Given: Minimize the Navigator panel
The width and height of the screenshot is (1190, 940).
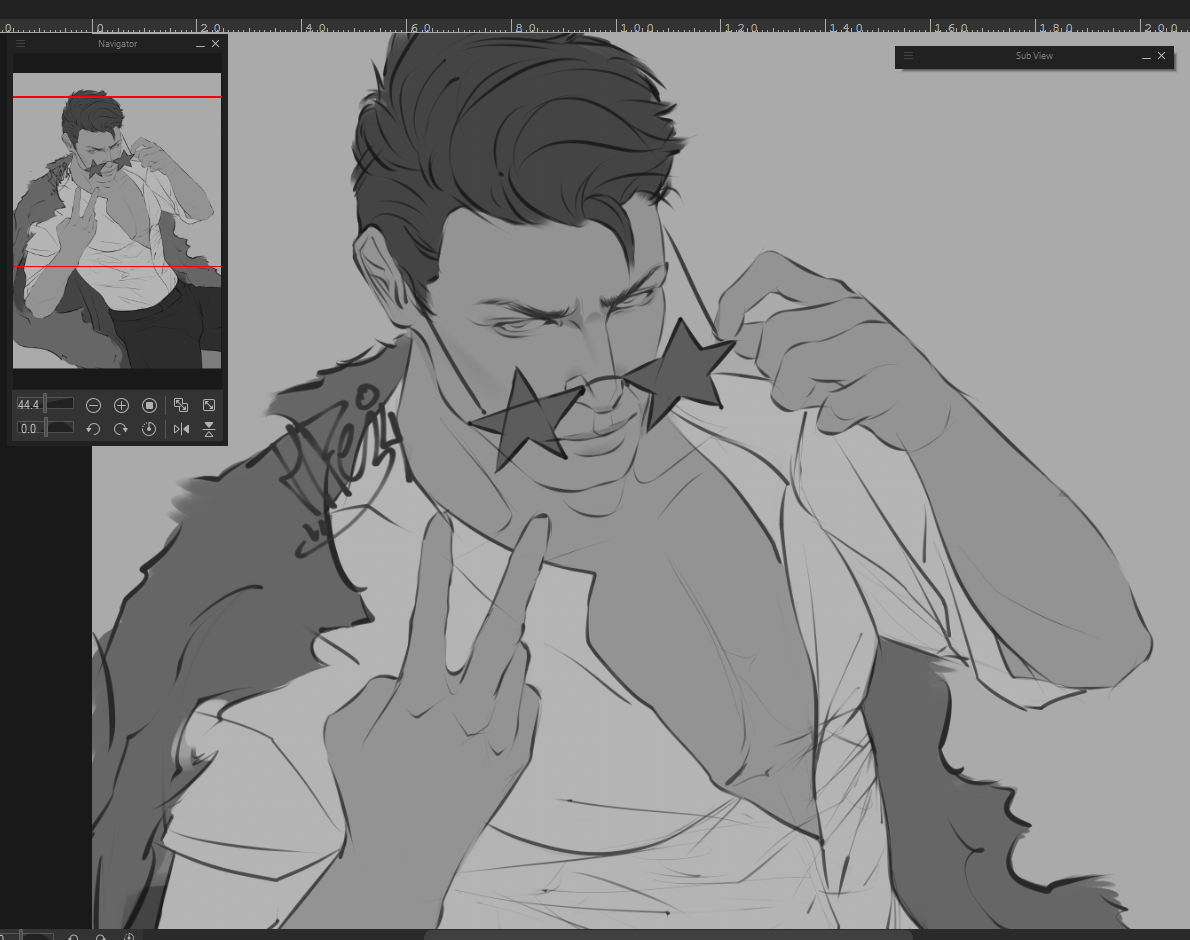Looking at the screenshot, I should click(x=200, y=45).
